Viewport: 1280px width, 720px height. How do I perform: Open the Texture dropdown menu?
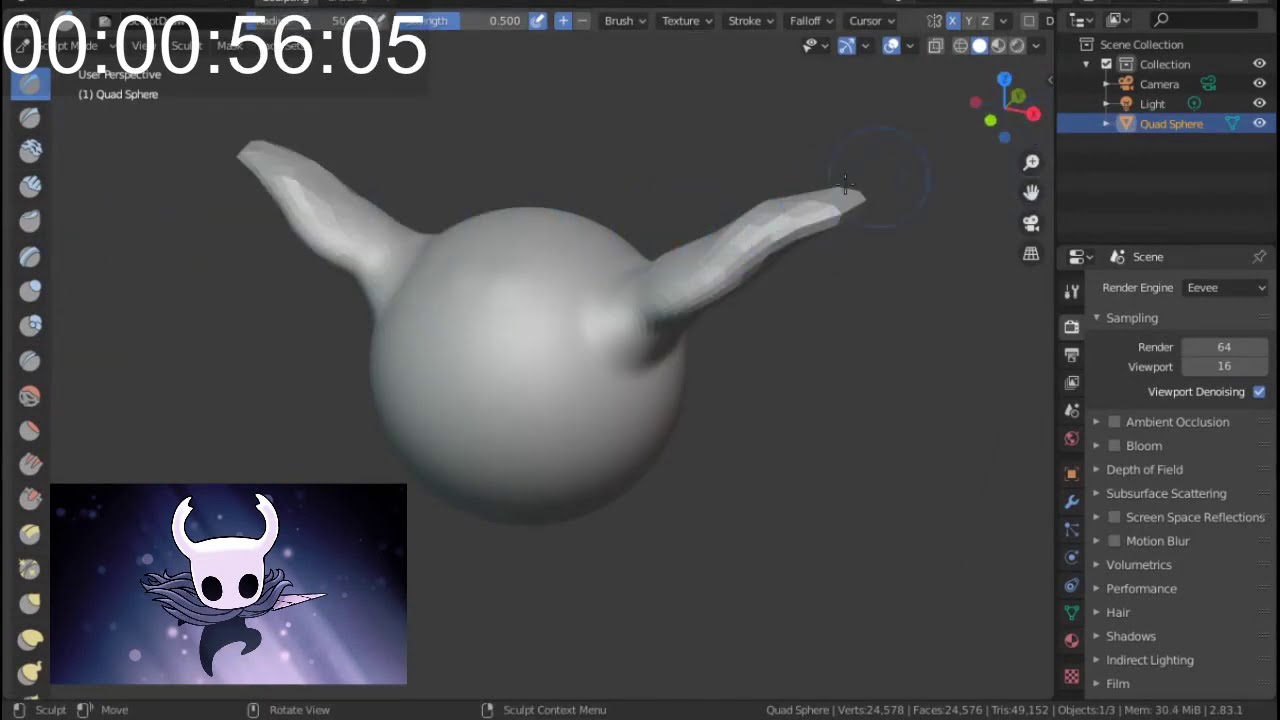pyautogui.click(x=687, y=21)
